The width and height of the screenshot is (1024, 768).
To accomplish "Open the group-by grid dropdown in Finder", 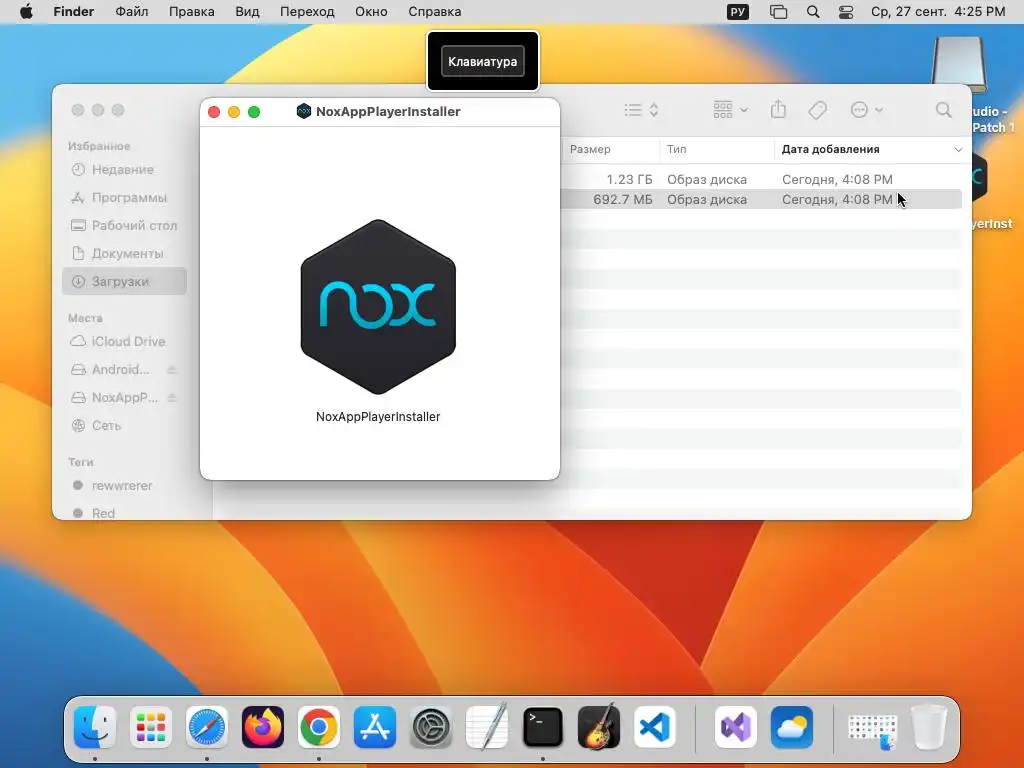I will (730, 110).
